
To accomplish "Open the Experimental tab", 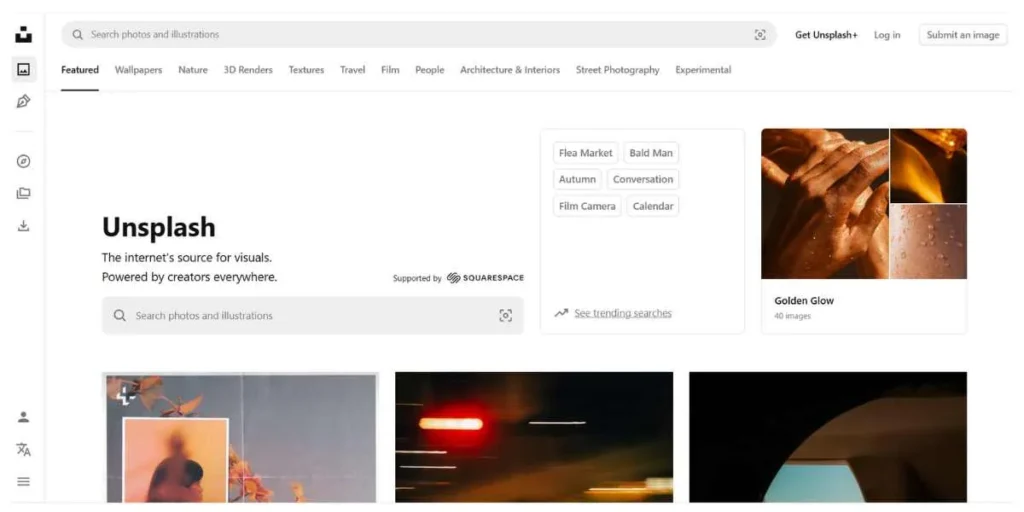I will (x=703, y=70).
